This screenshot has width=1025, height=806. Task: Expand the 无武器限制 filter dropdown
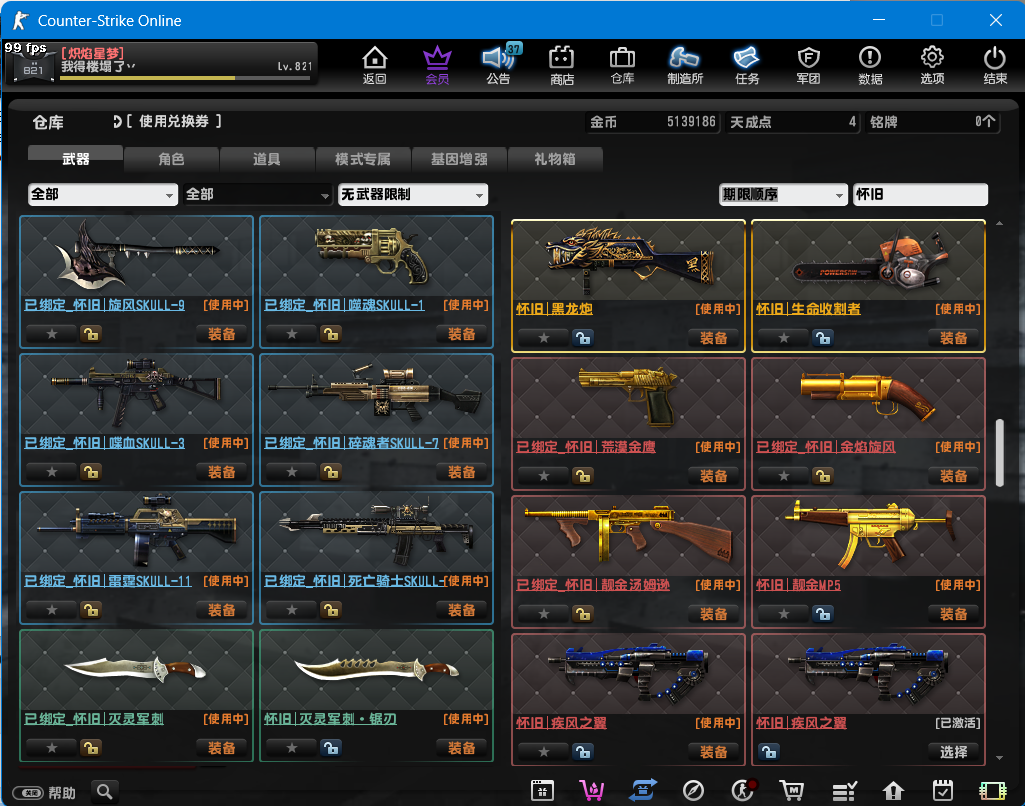(x=412, y=194)
